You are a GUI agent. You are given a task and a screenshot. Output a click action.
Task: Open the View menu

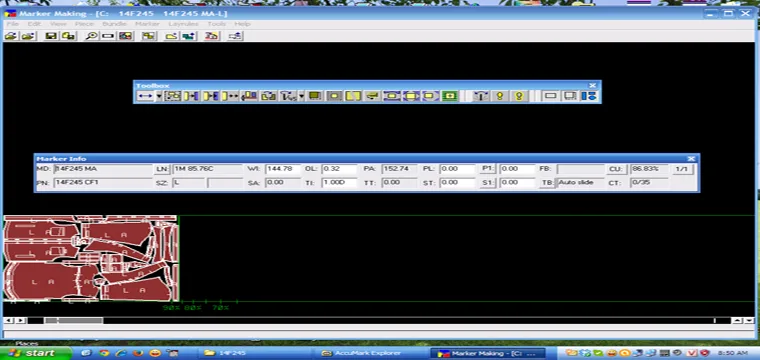pyautogui.click(x=58, y=24)
